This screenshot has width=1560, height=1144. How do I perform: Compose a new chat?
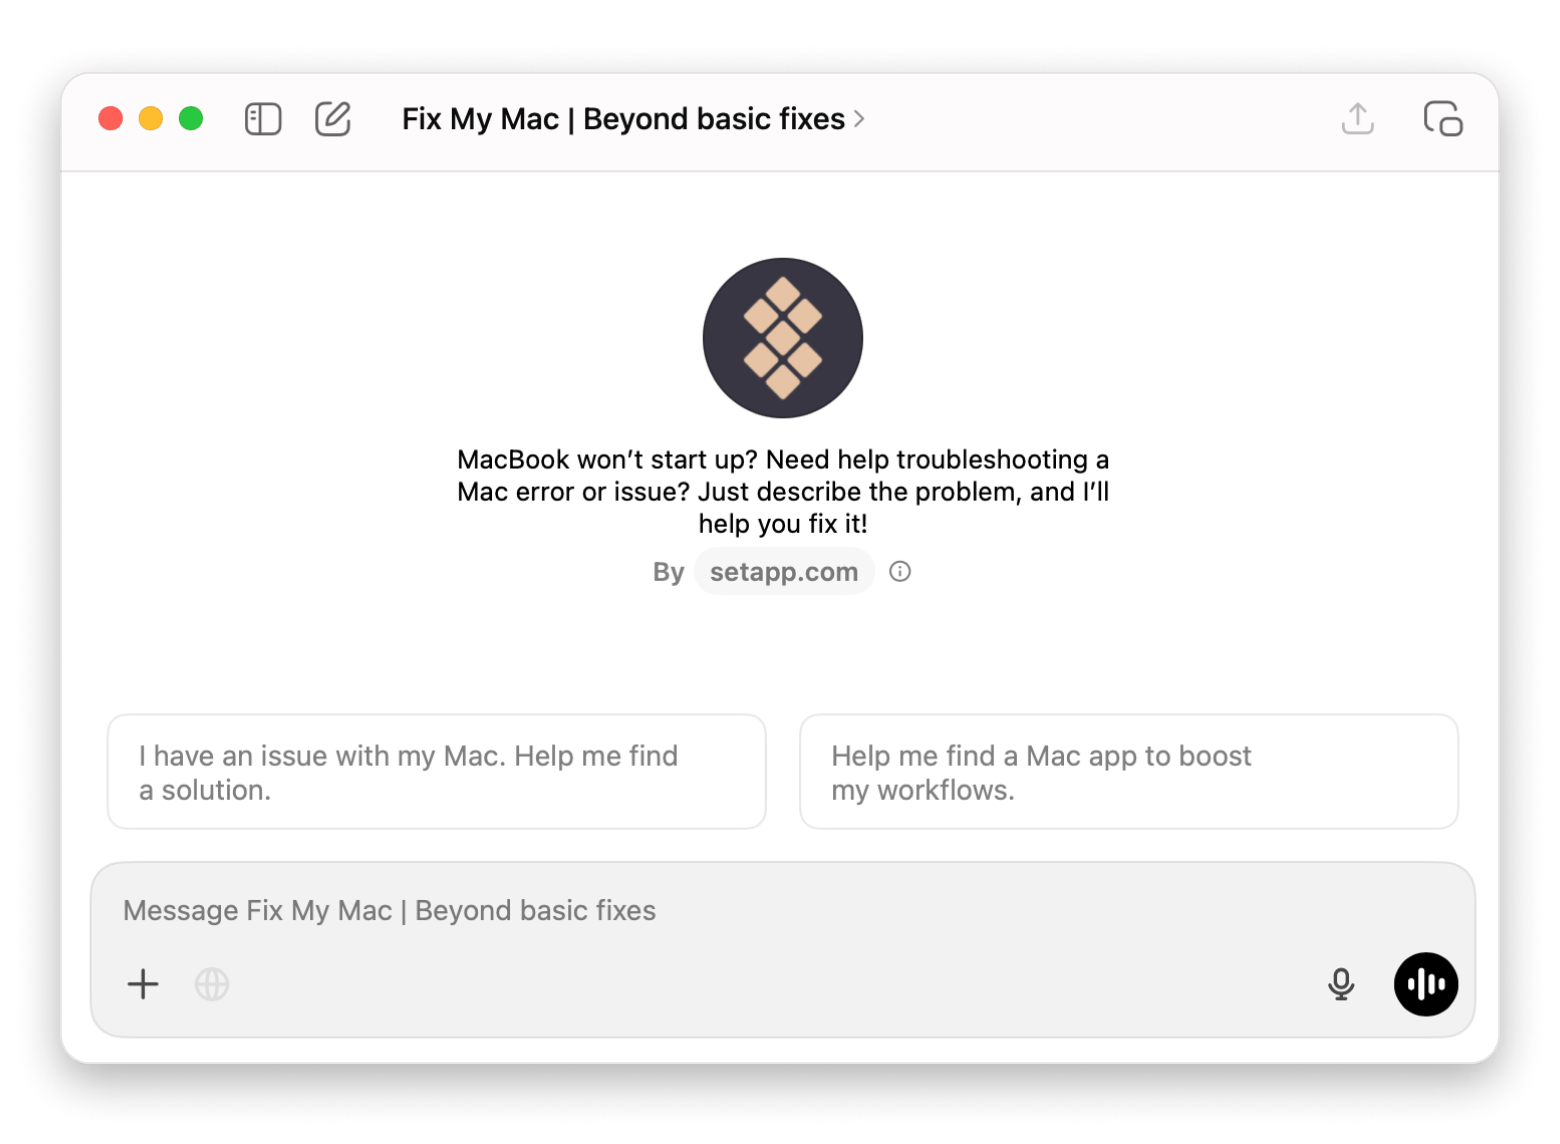[333, 118]
